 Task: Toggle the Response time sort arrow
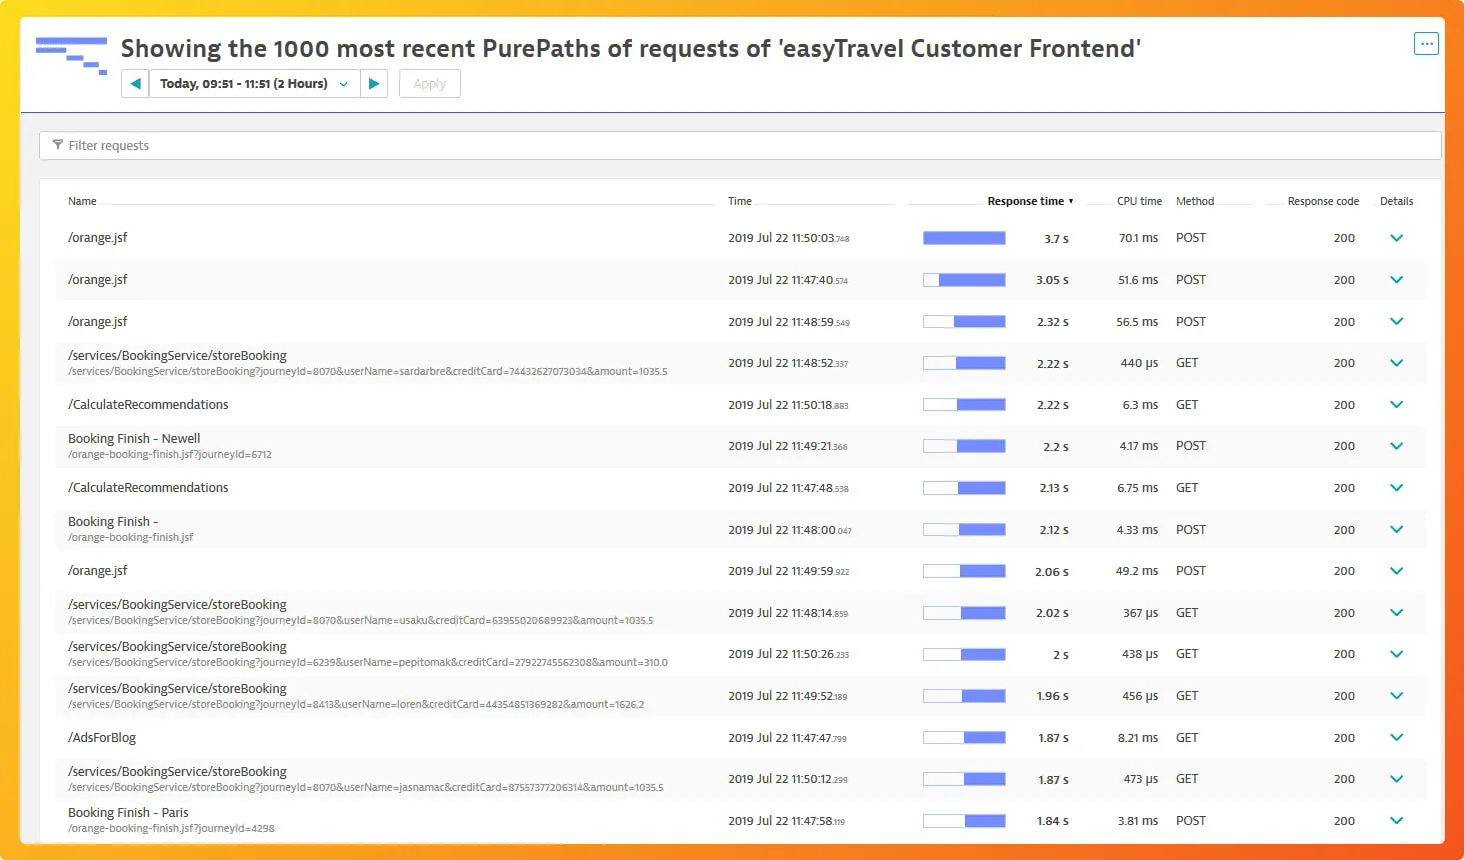(1070, 201)
